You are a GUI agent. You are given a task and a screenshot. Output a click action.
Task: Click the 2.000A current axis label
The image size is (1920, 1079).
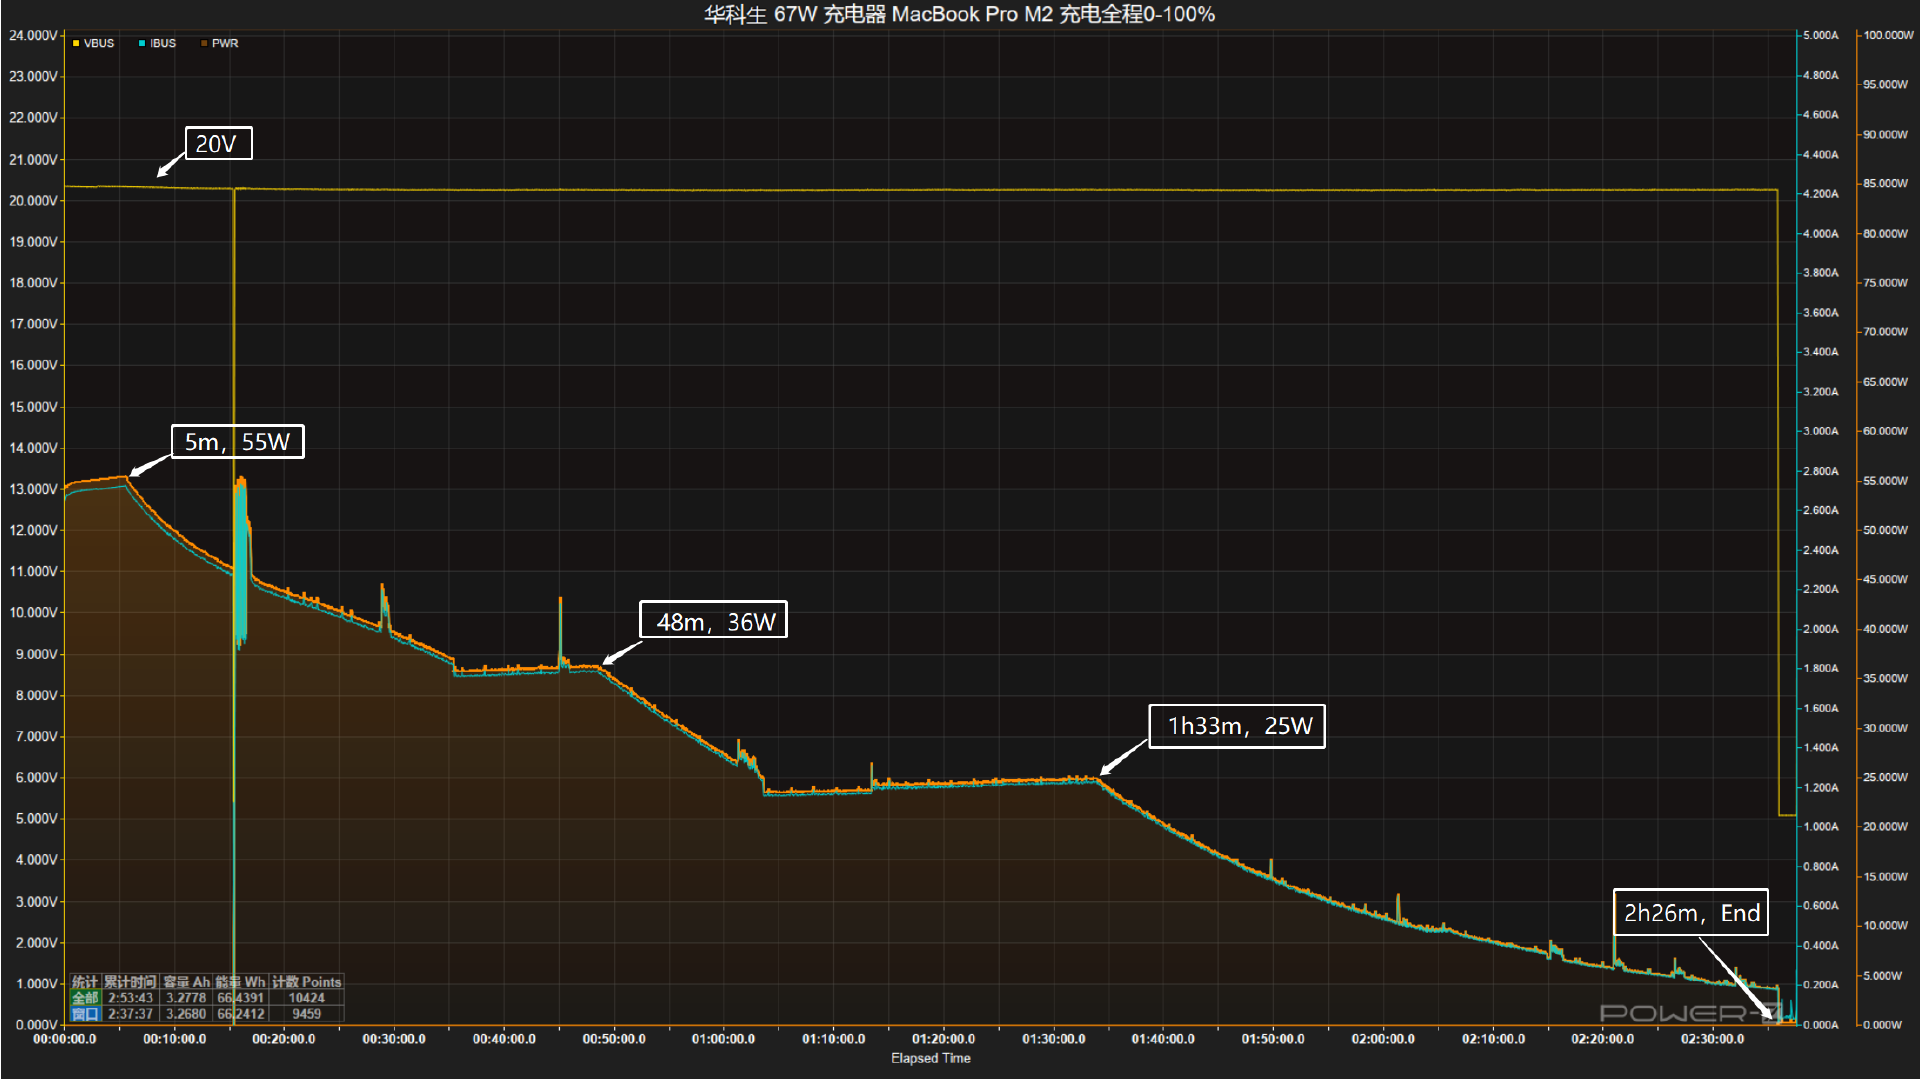click(1820, 629)
